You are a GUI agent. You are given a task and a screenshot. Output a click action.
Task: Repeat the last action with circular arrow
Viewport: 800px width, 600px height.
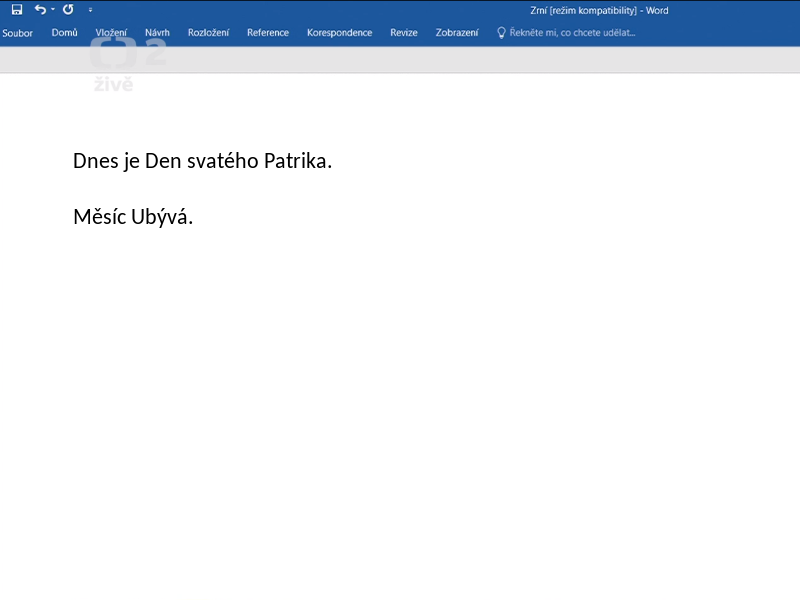tap(68, 10)
